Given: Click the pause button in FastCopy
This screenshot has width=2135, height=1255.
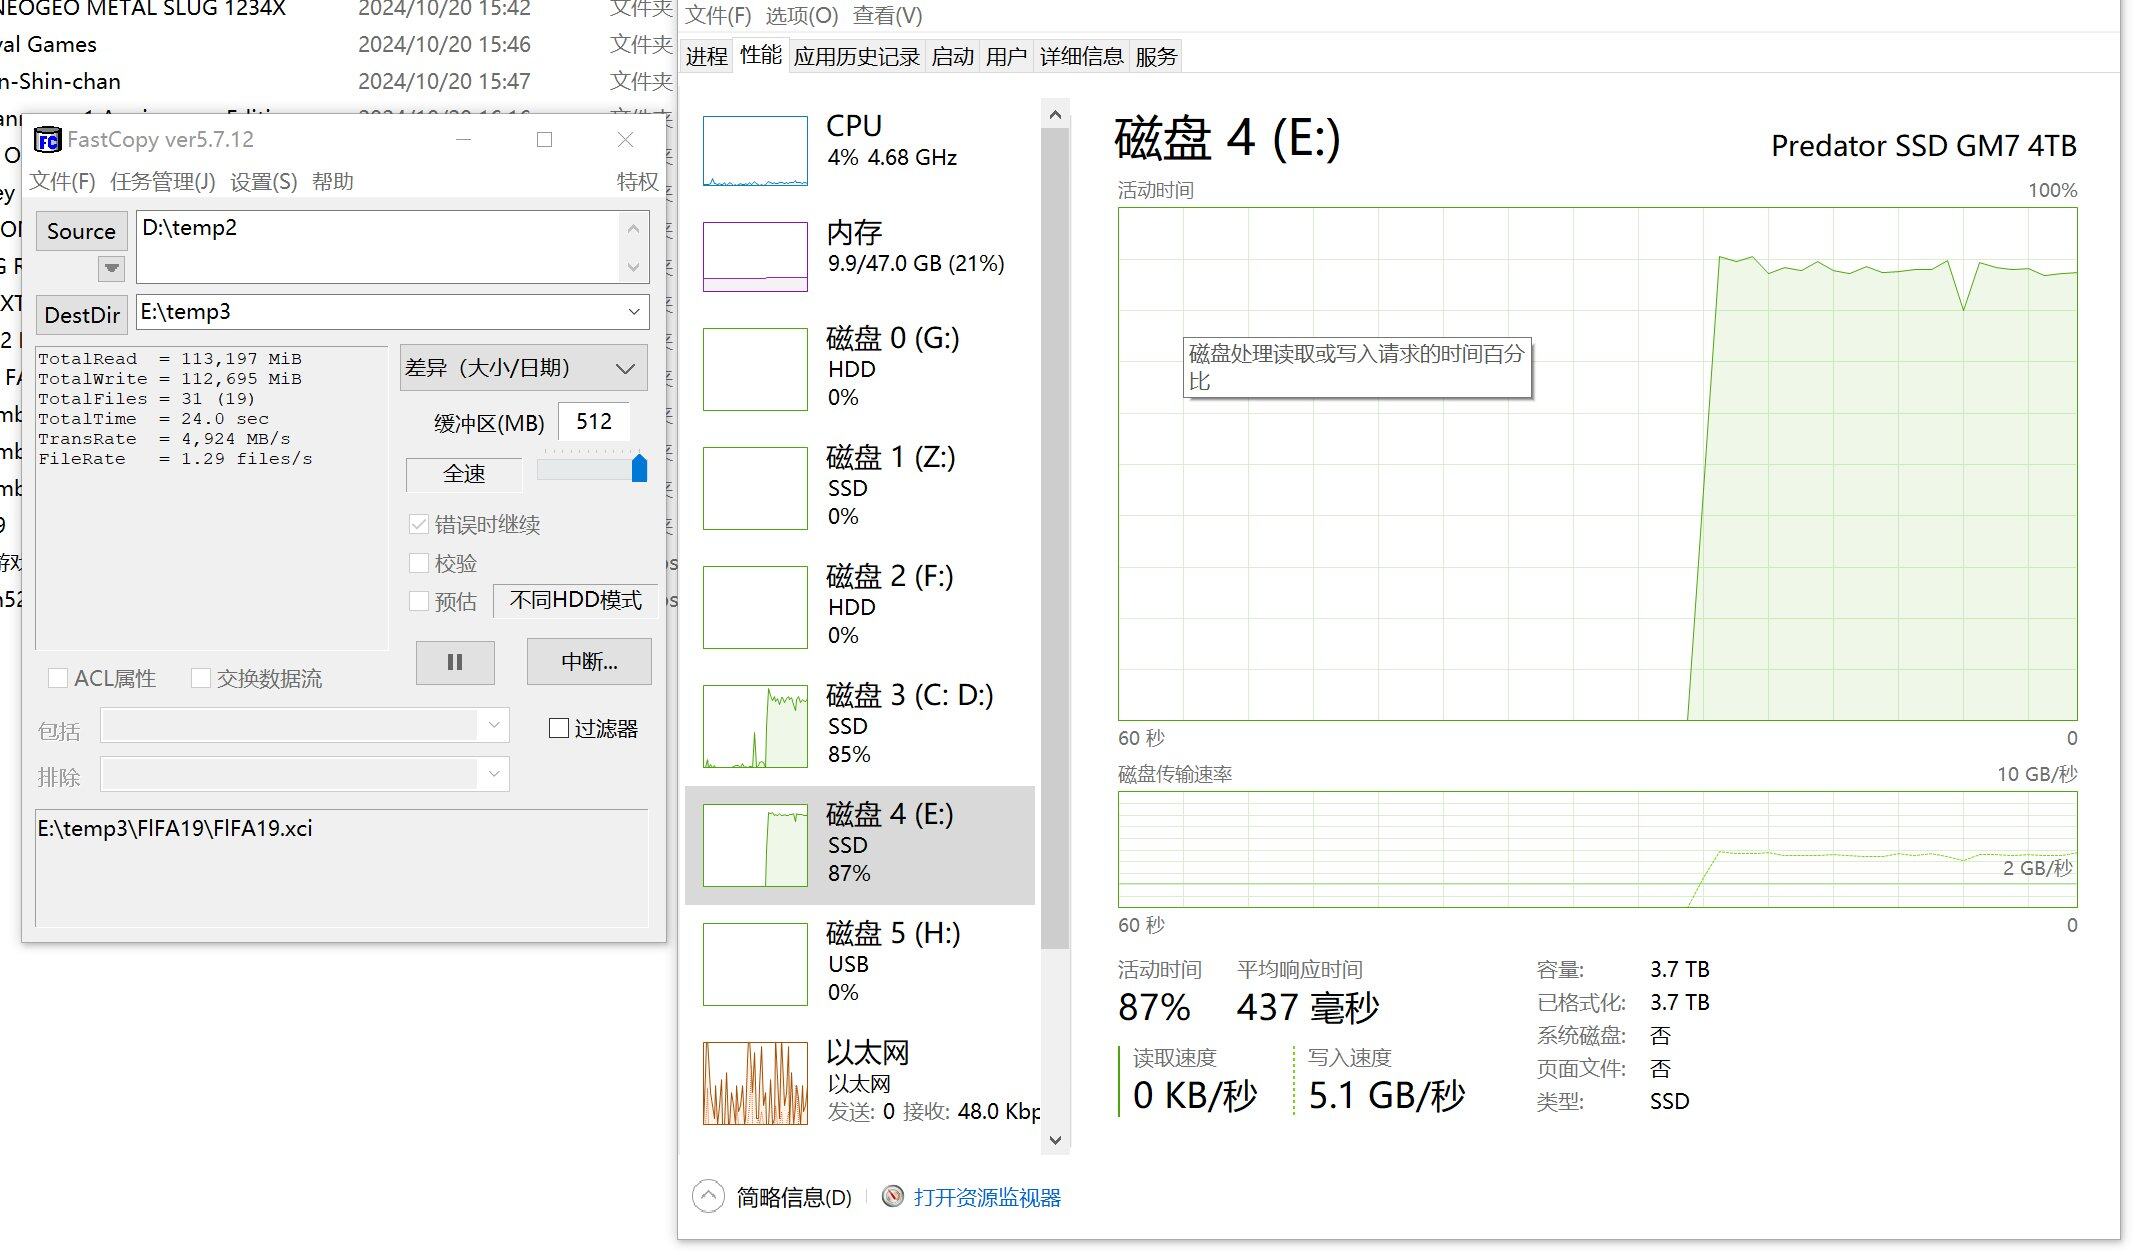Looking at the screenshot, I should coord(455,662).
